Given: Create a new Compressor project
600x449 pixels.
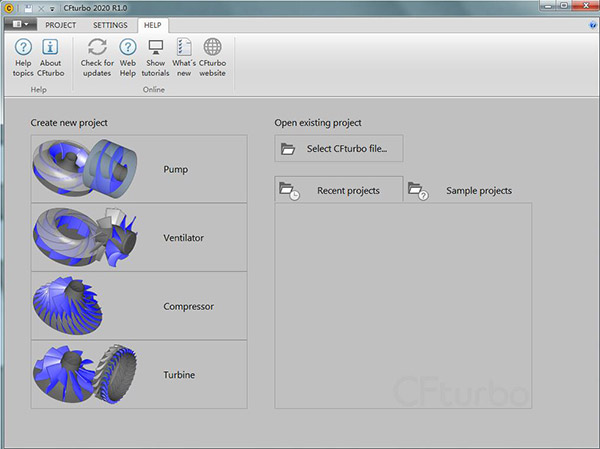Looking at the screenshot, I should coord(139,306).
